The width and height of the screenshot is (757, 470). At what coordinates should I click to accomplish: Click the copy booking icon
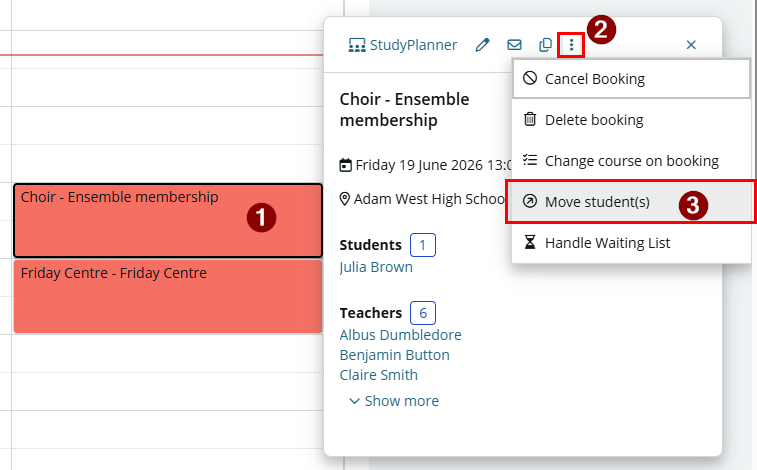[x=545, y=45]
